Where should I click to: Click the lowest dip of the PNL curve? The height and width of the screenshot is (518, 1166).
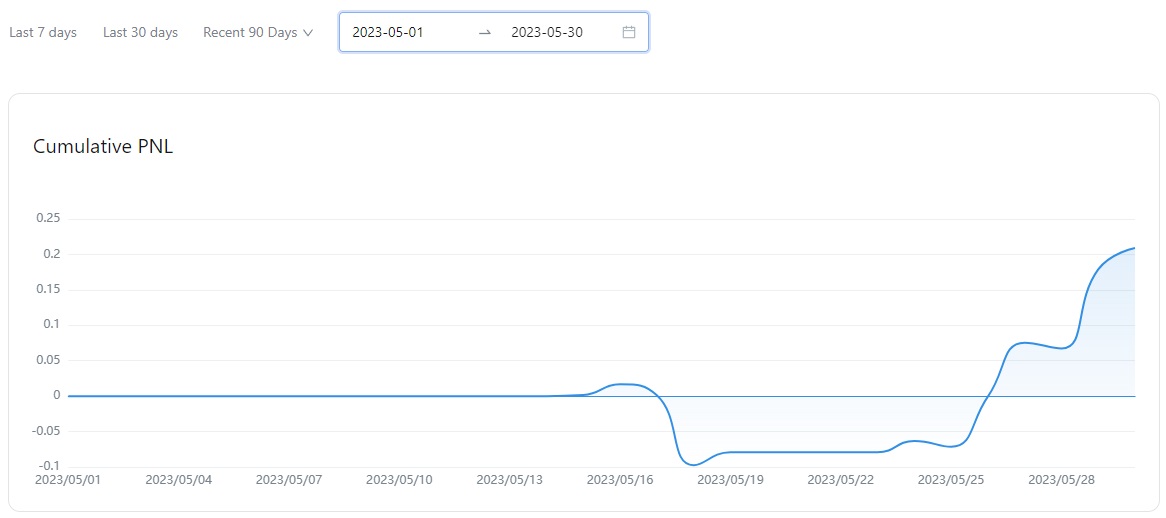coord(693,465)
